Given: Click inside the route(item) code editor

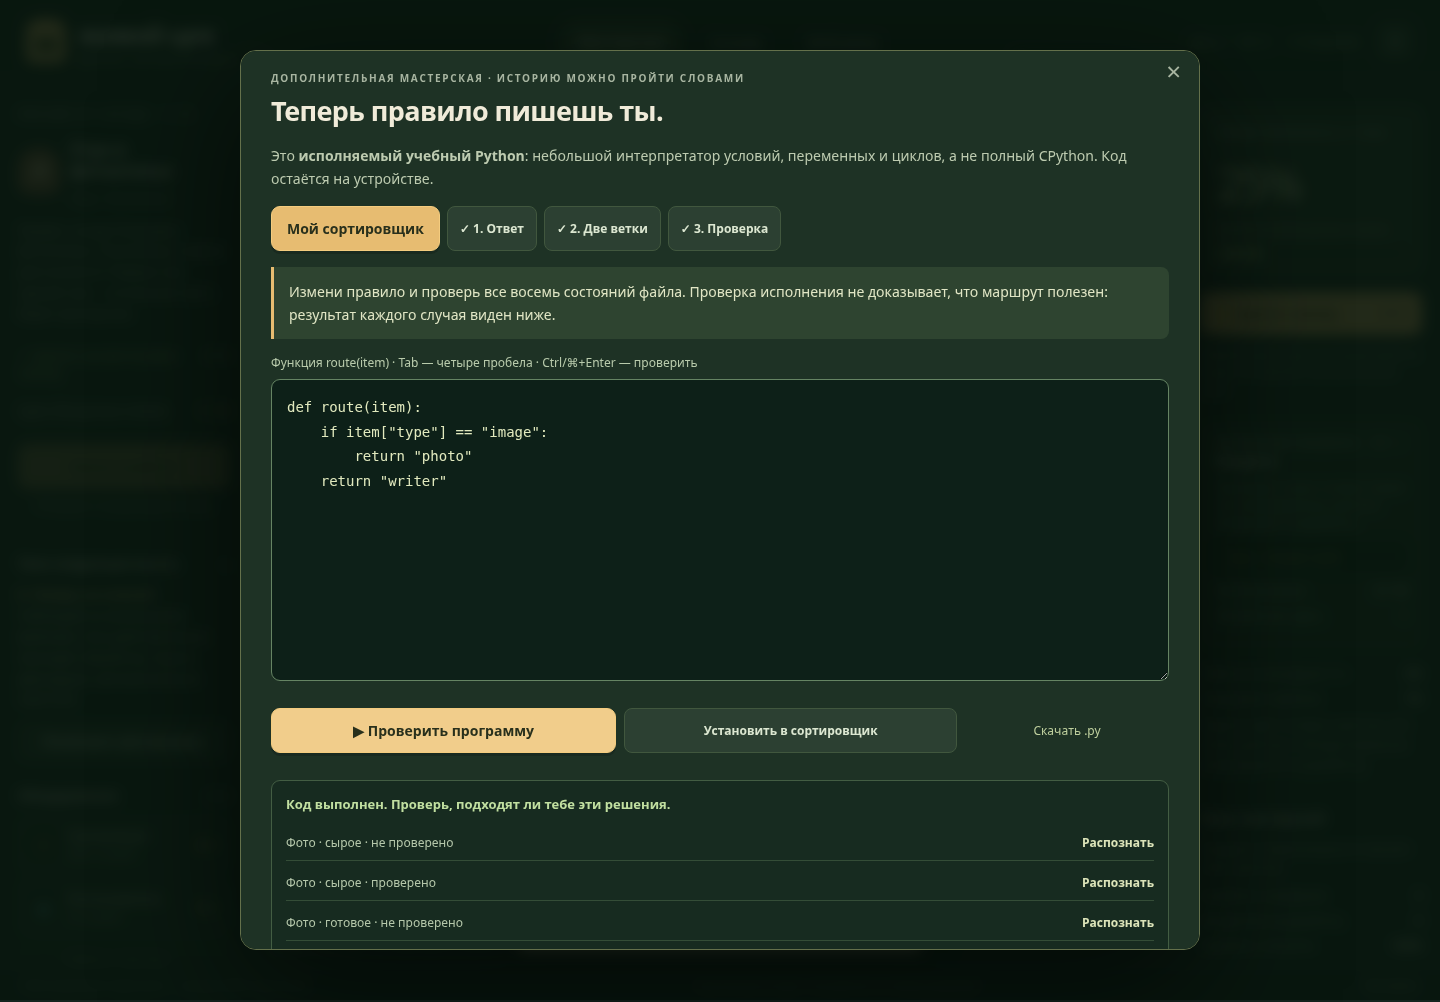Looking at the screenshot, I should (x=720, y=530).
